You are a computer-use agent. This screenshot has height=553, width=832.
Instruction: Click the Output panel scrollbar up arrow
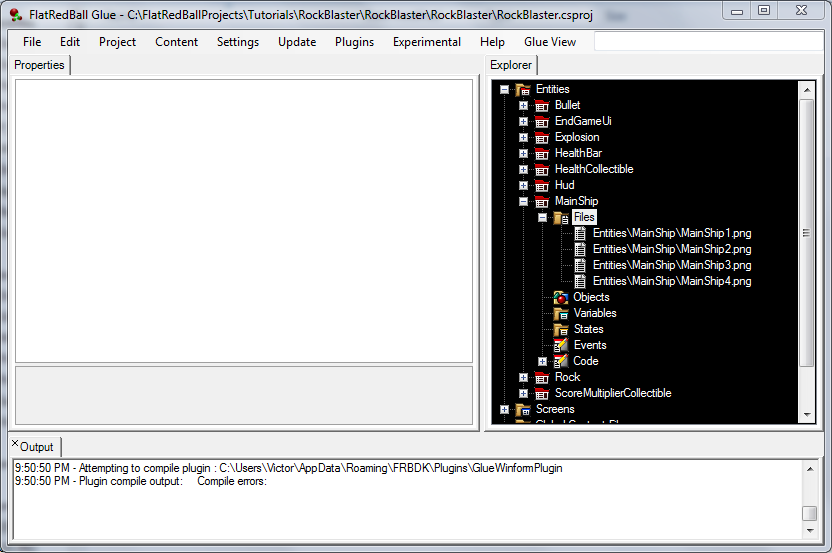pyautogui.click(x=810, y=469)
